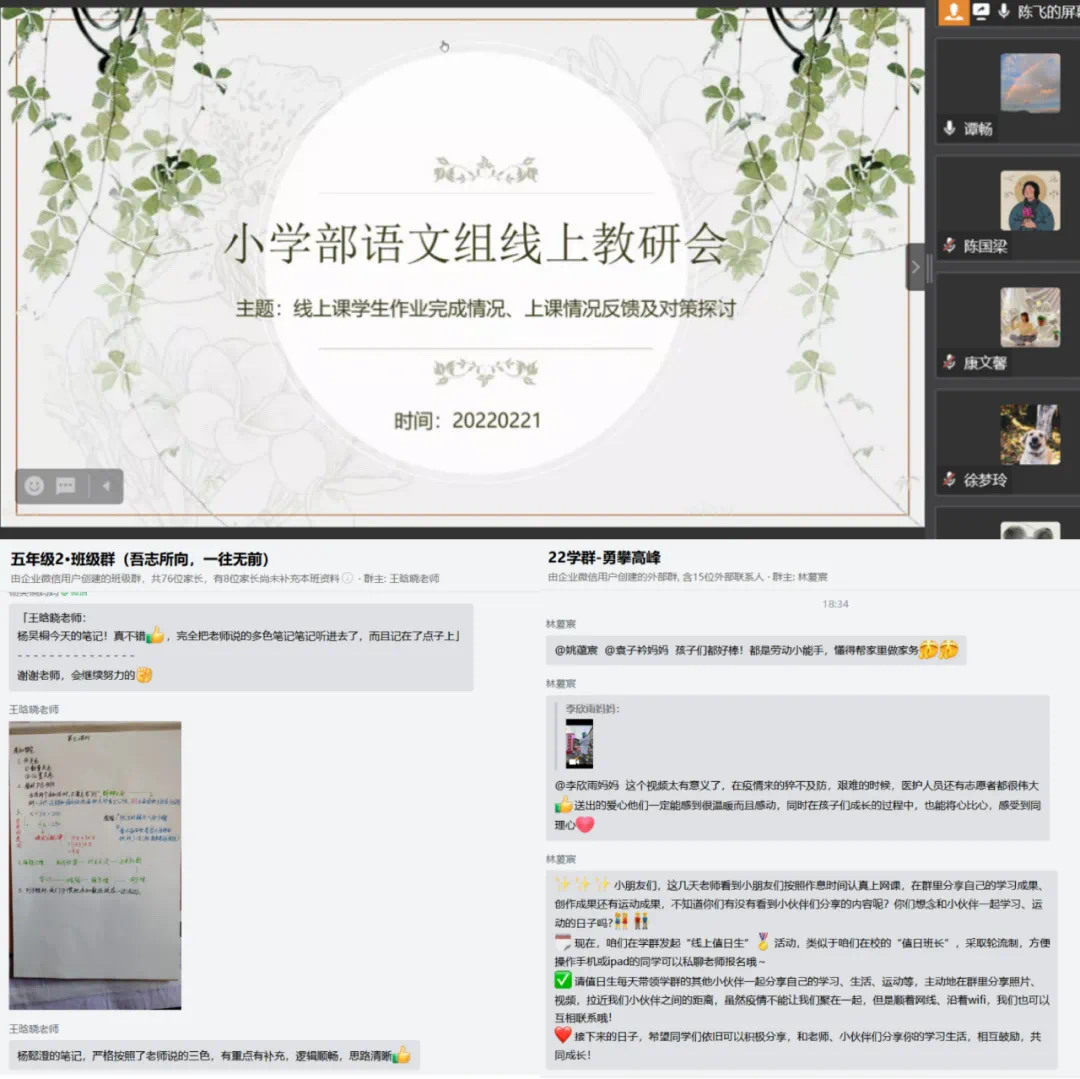Click the owner label 群主: 林蒽宸
The image size is (1080, 1079).
800,577
